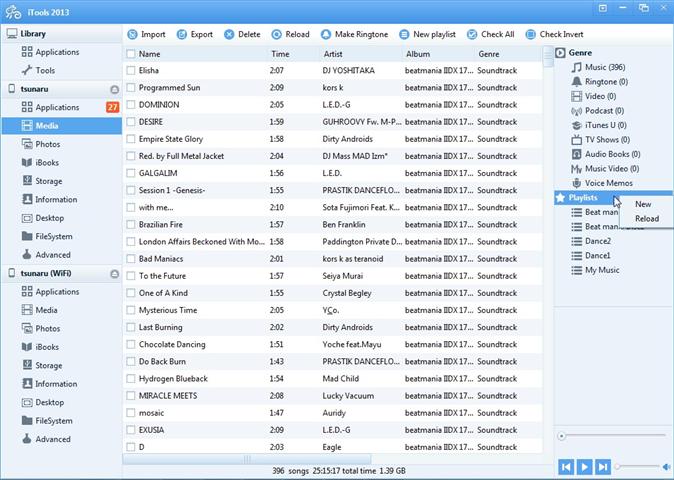Click the Import toolbar icon
674x480 pixels.
[132, 34]
